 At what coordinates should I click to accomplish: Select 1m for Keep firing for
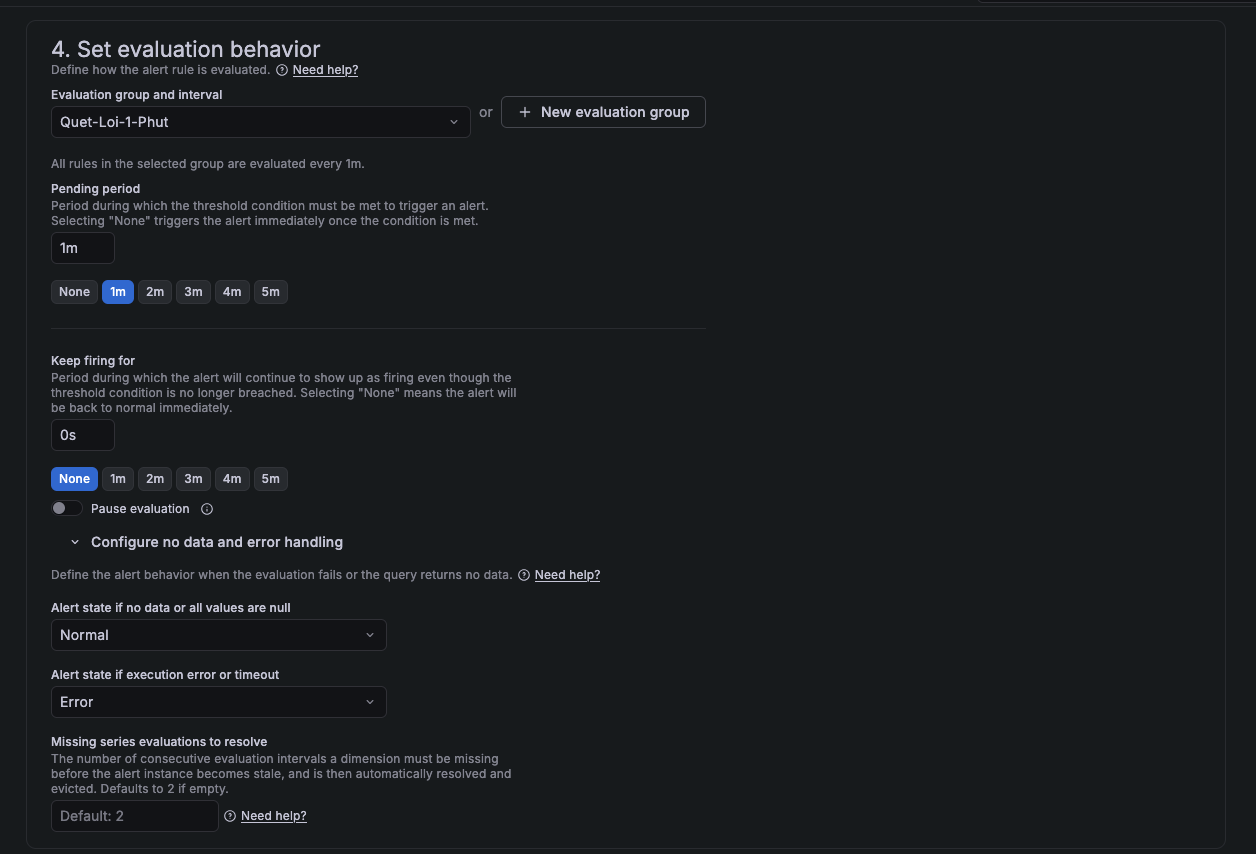click(118, 479)
